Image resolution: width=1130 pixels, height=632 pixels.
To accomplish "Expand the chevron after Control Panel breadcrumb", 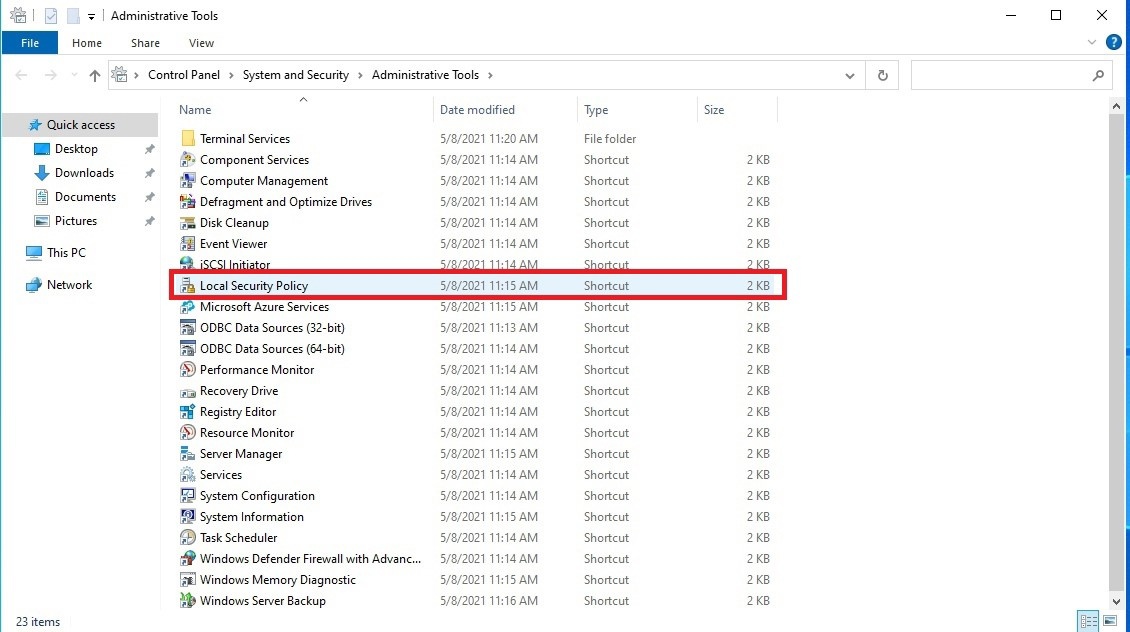I will (x=231, y=75).
